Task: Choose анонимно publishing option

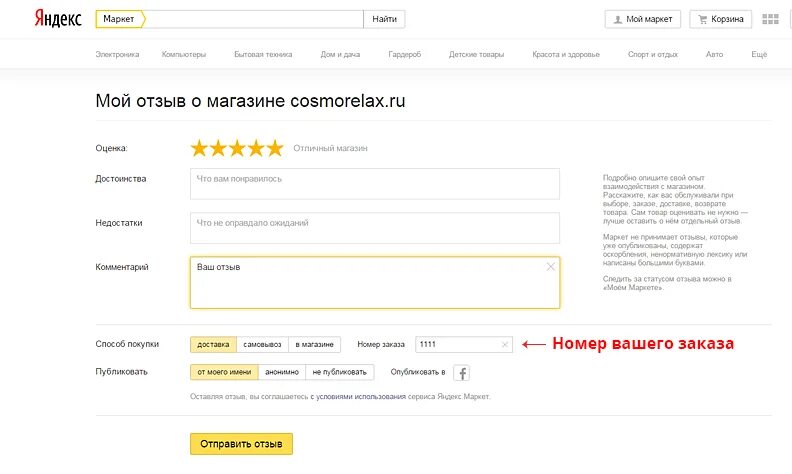Action: coord(282,372)
